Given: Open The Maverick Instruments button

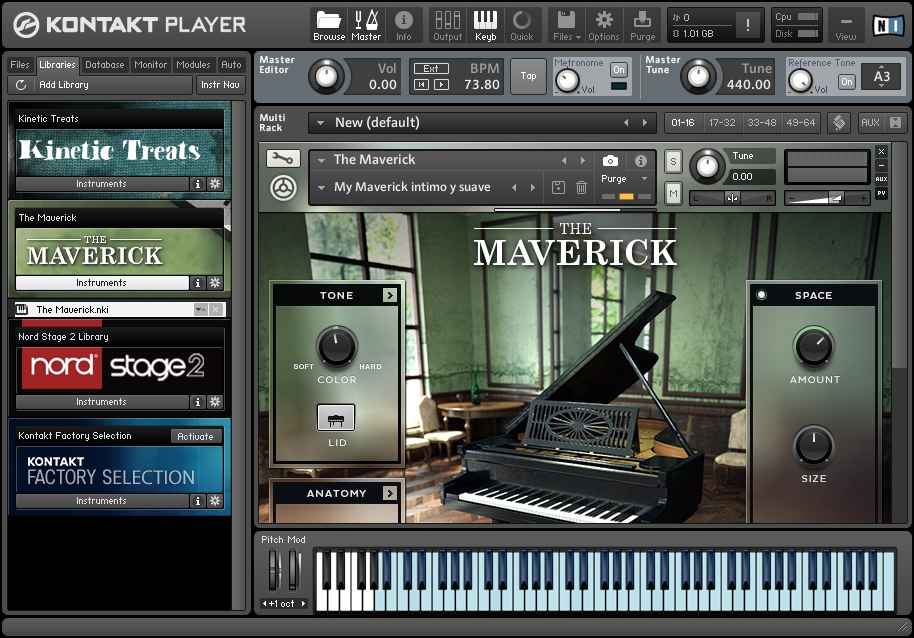Looking at the screenshot, I should [x=102, y=283].
